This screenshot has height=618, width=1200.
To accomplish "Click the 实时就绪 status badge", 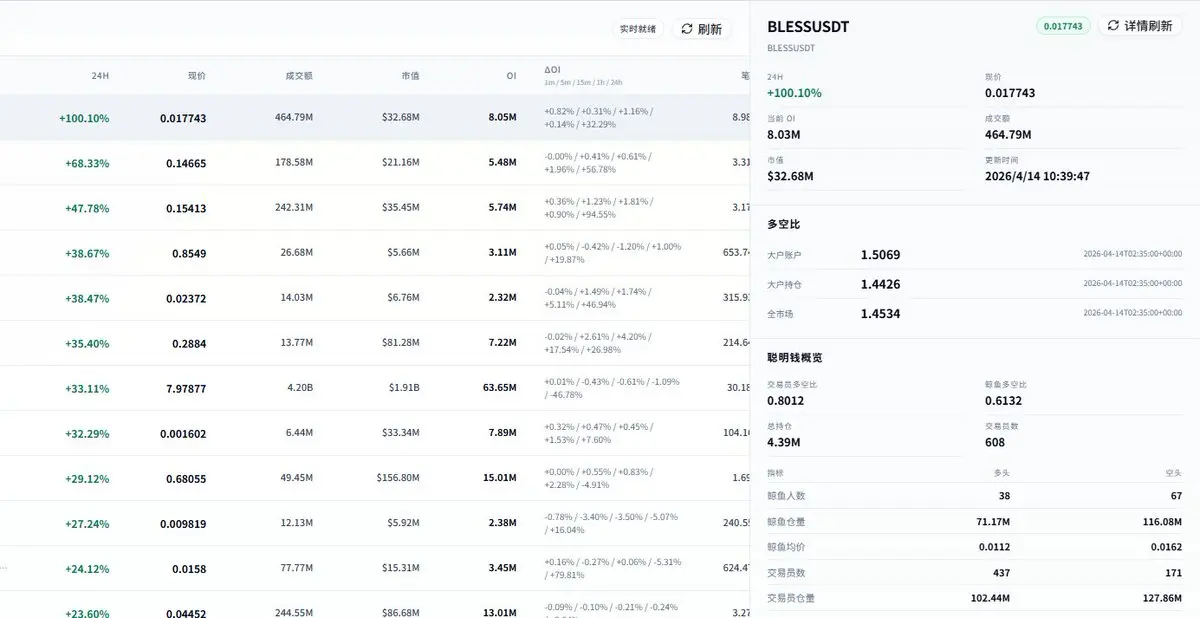I will coord(638,29).
